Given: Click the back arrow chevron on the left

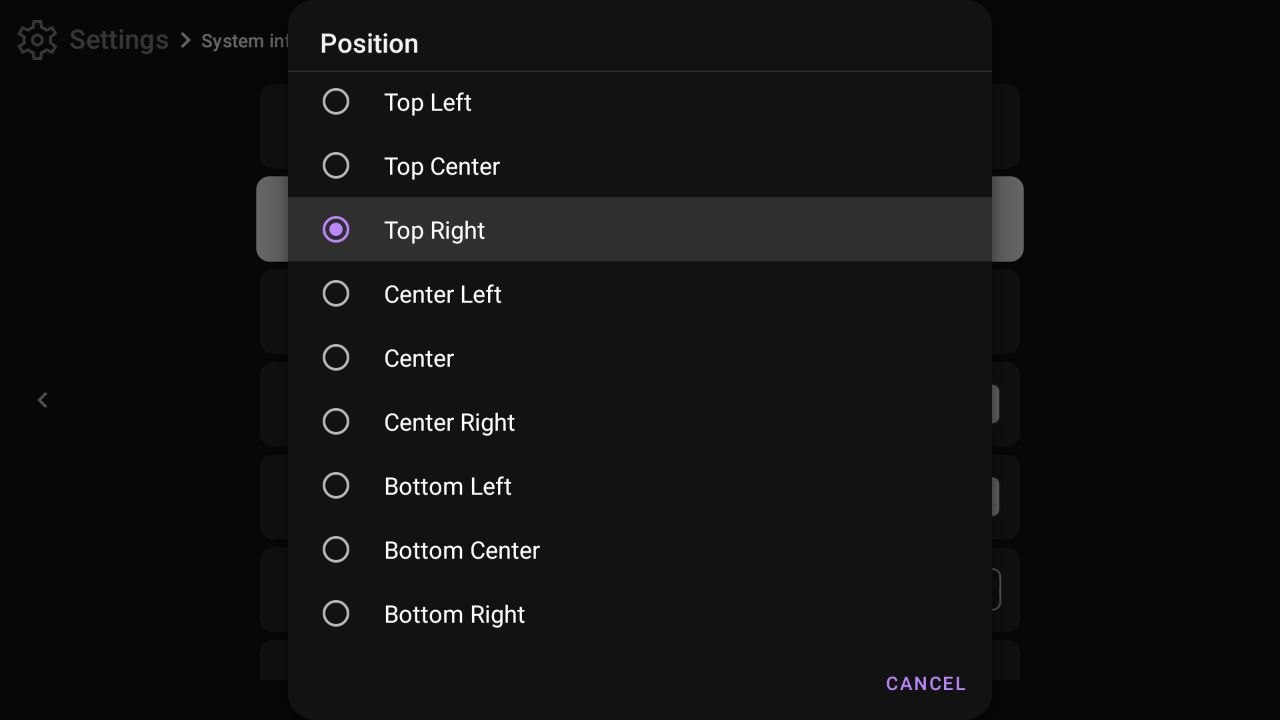Looking at the screenshot, I should (43, 400).
